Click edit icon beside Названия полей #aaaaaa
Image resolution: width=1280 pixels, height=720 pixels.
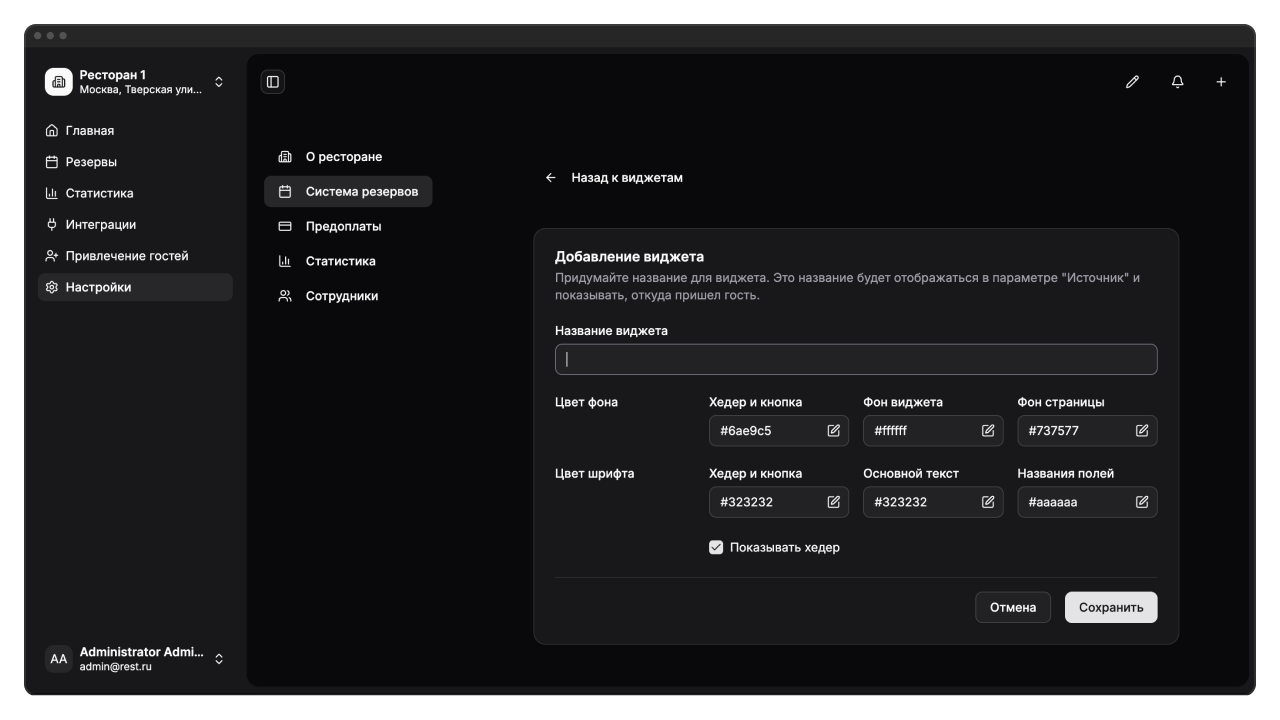tap(1142, 502)
